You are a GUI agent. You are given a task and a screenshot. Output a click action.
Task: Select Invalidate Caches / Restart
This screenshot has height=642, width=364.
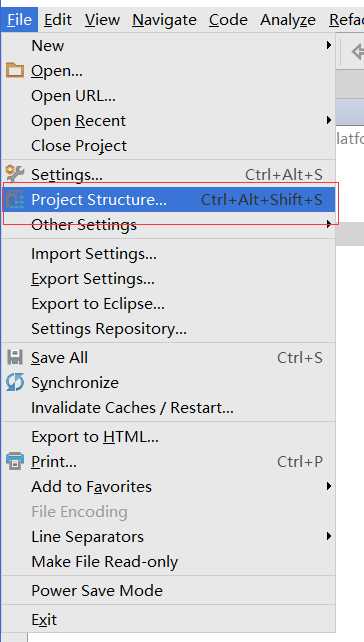tap(168, 407)
